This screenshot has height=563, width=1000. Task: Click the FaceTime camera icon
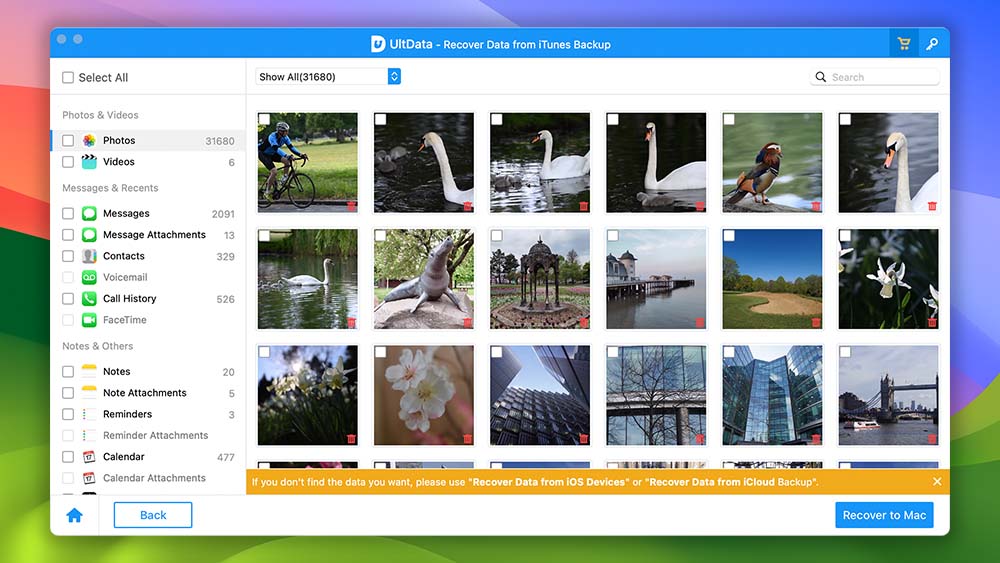pos(89,320)
